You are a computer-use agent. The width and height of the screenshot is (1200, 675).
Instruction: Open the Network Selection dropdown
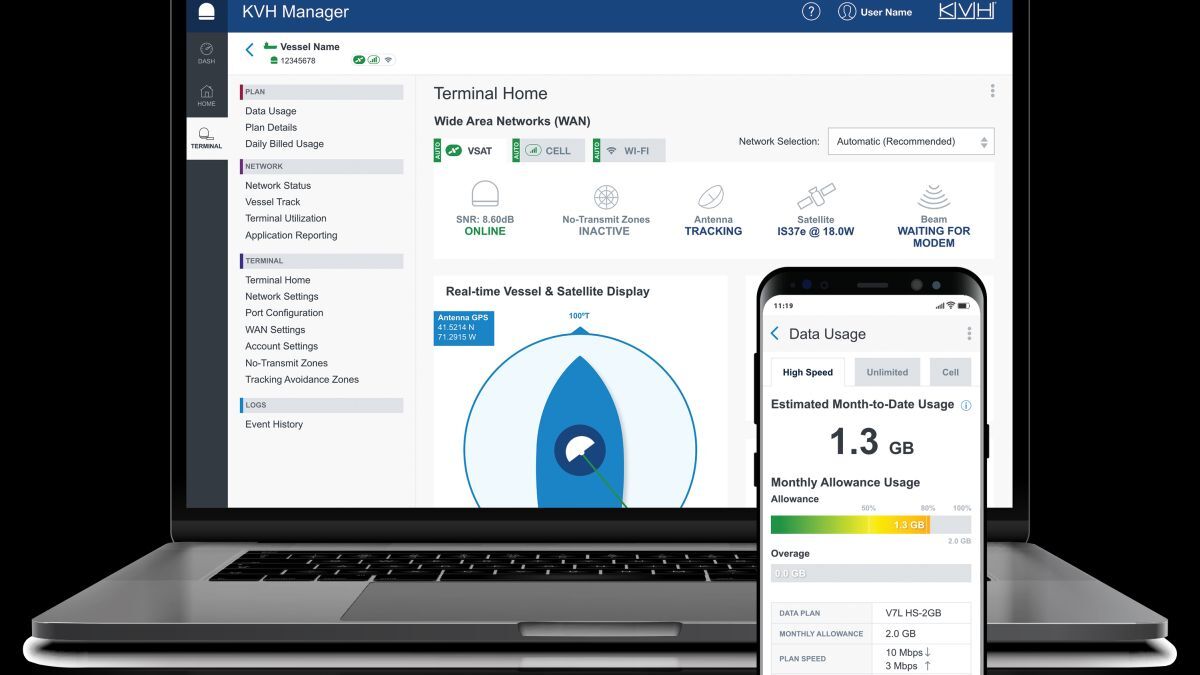tap(910, 141)
